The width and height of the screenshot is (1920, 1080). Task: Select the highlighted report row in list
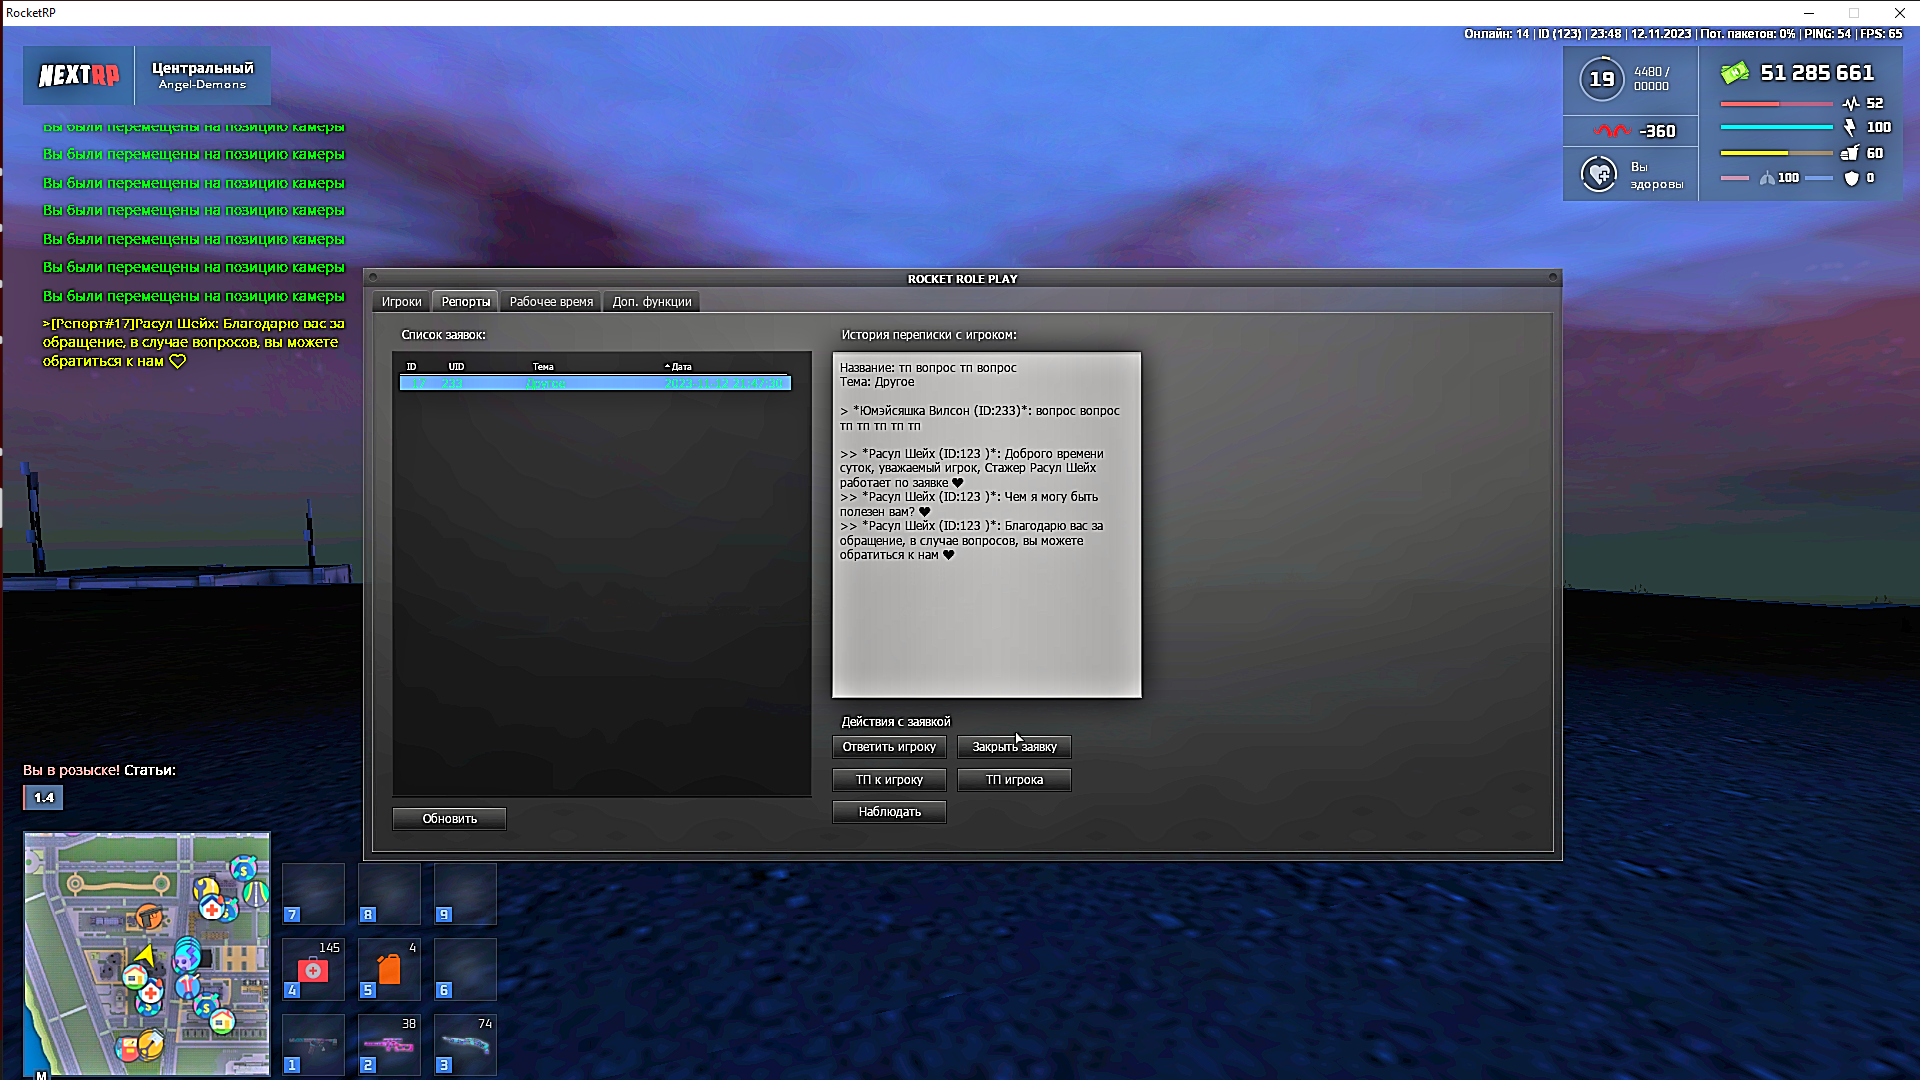pos(595,384)
